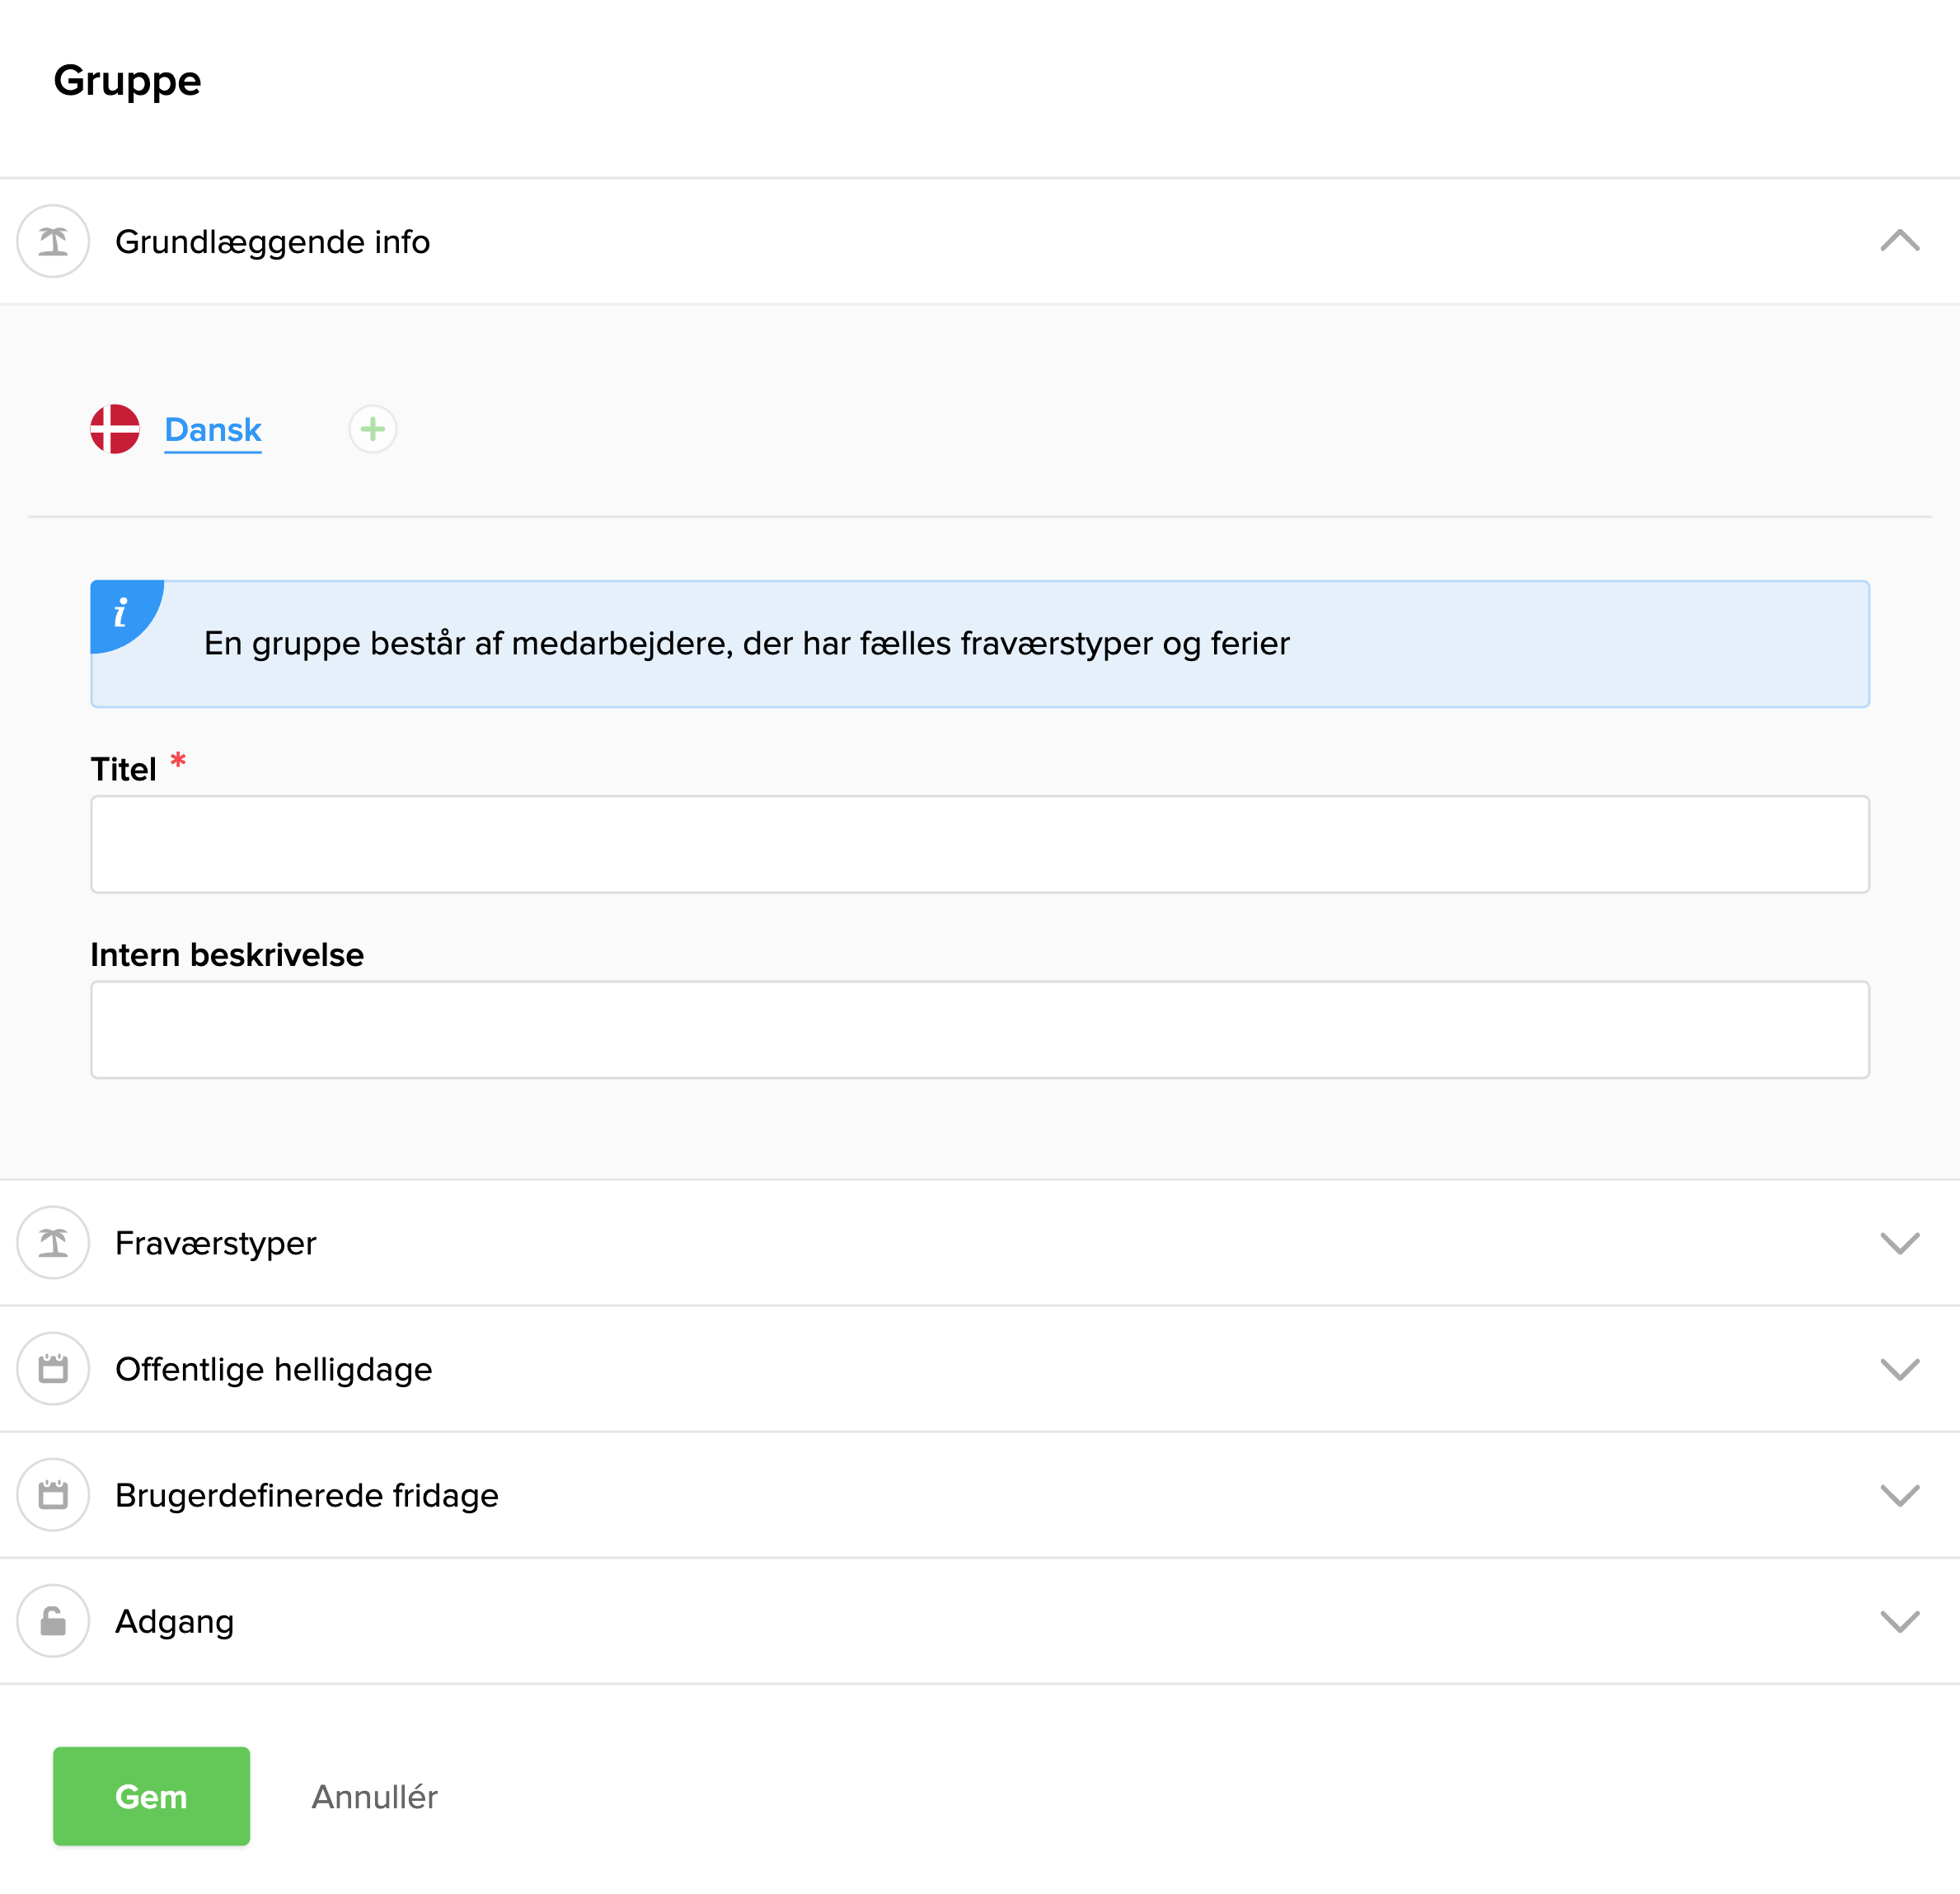Image resolution: width=1960 pixels, height=1894 pixels.
Task: Click the palm tree icon beside Fraværstyper
Action: 53,1242
